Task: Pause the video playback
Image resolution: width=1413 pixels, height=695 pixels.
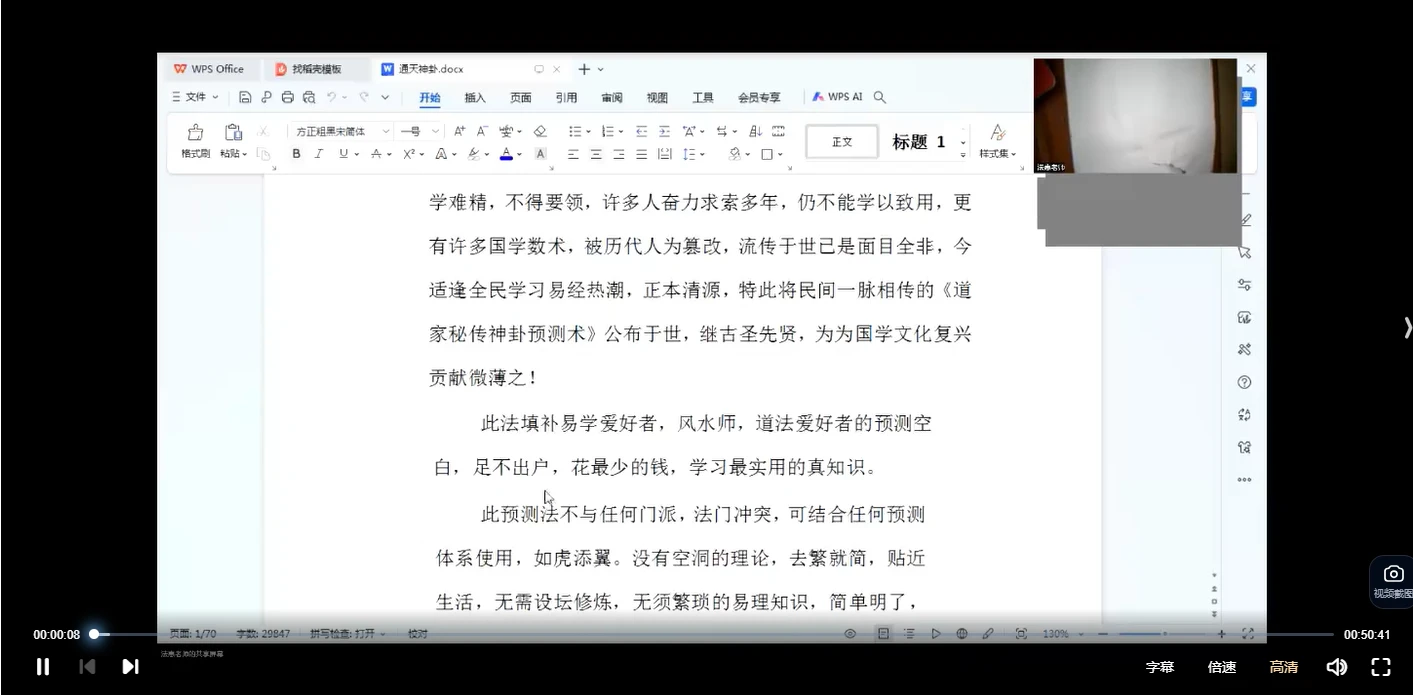Action: pyautogui.click(x=43, y=667)
